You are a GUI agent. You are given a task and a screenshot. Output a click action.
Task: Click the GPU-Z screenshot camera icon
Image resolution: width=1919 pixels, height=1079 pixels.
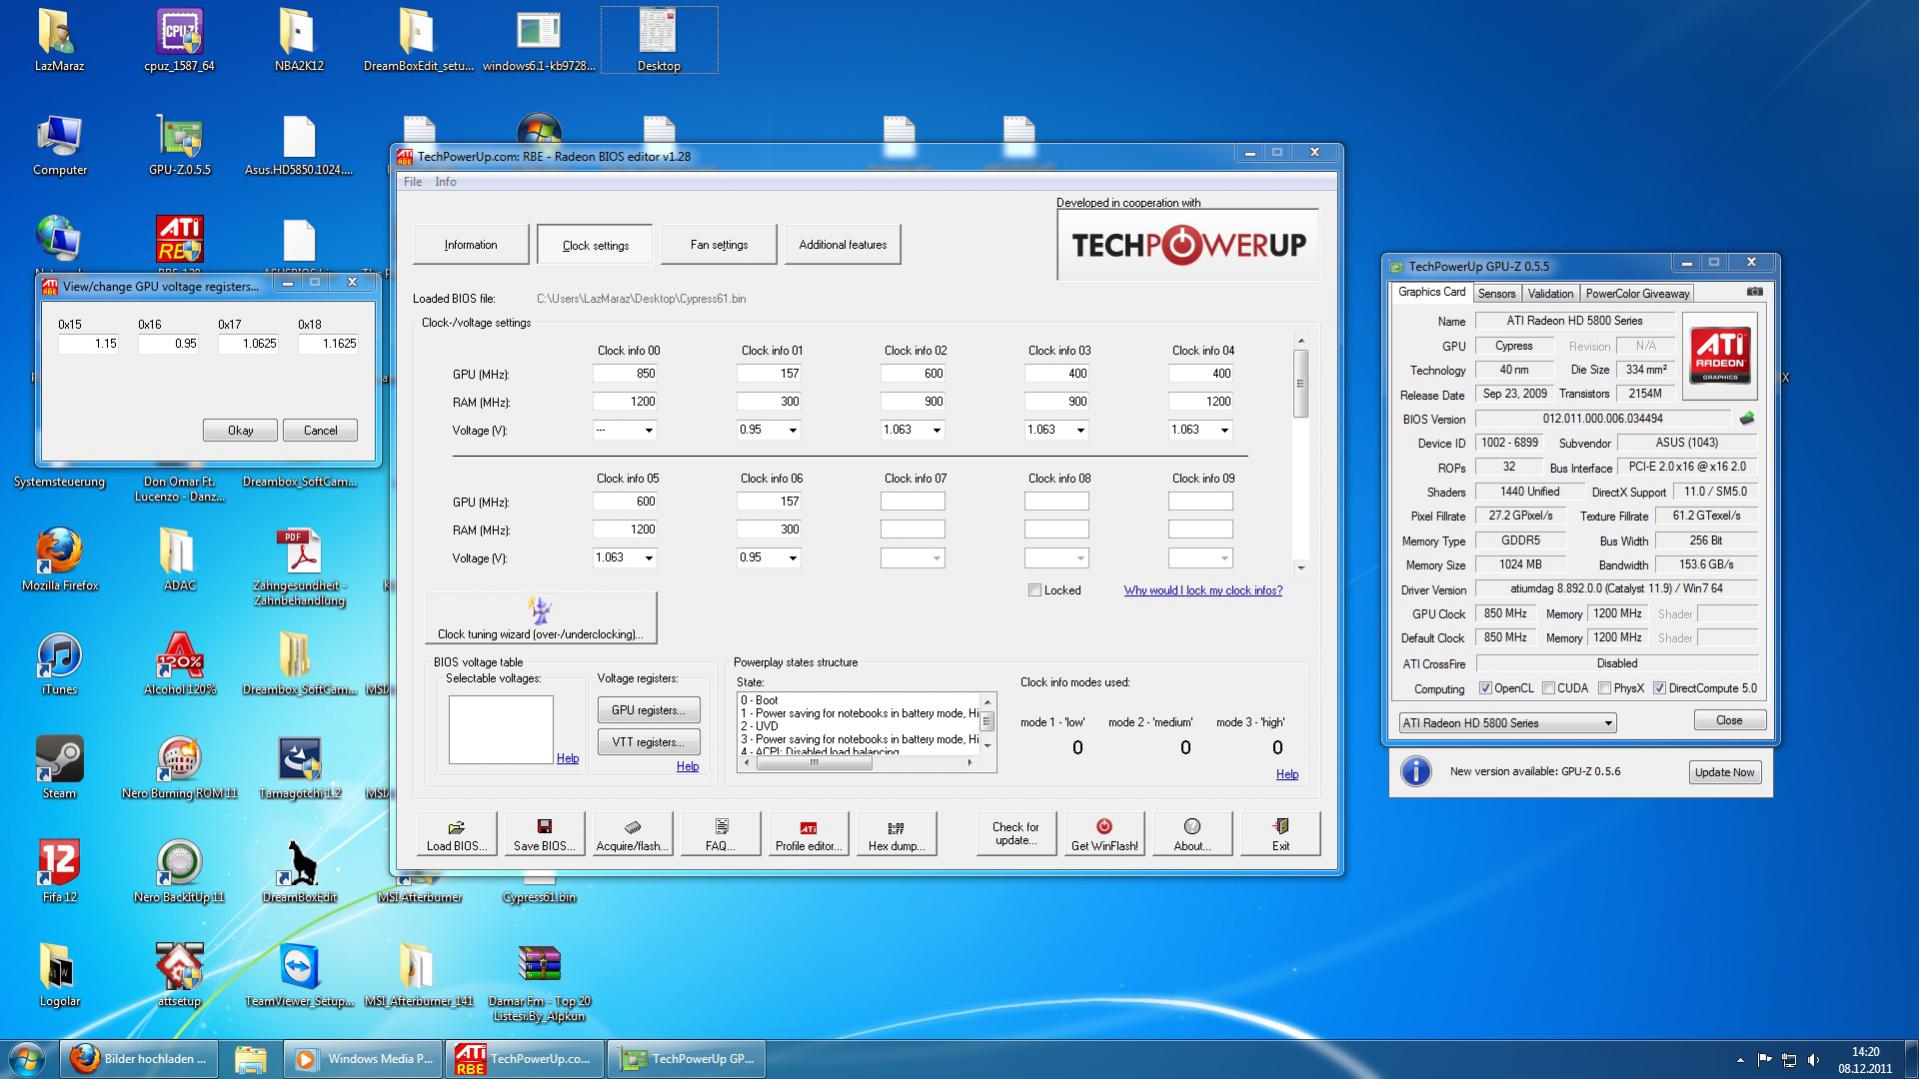point(1754,292)
